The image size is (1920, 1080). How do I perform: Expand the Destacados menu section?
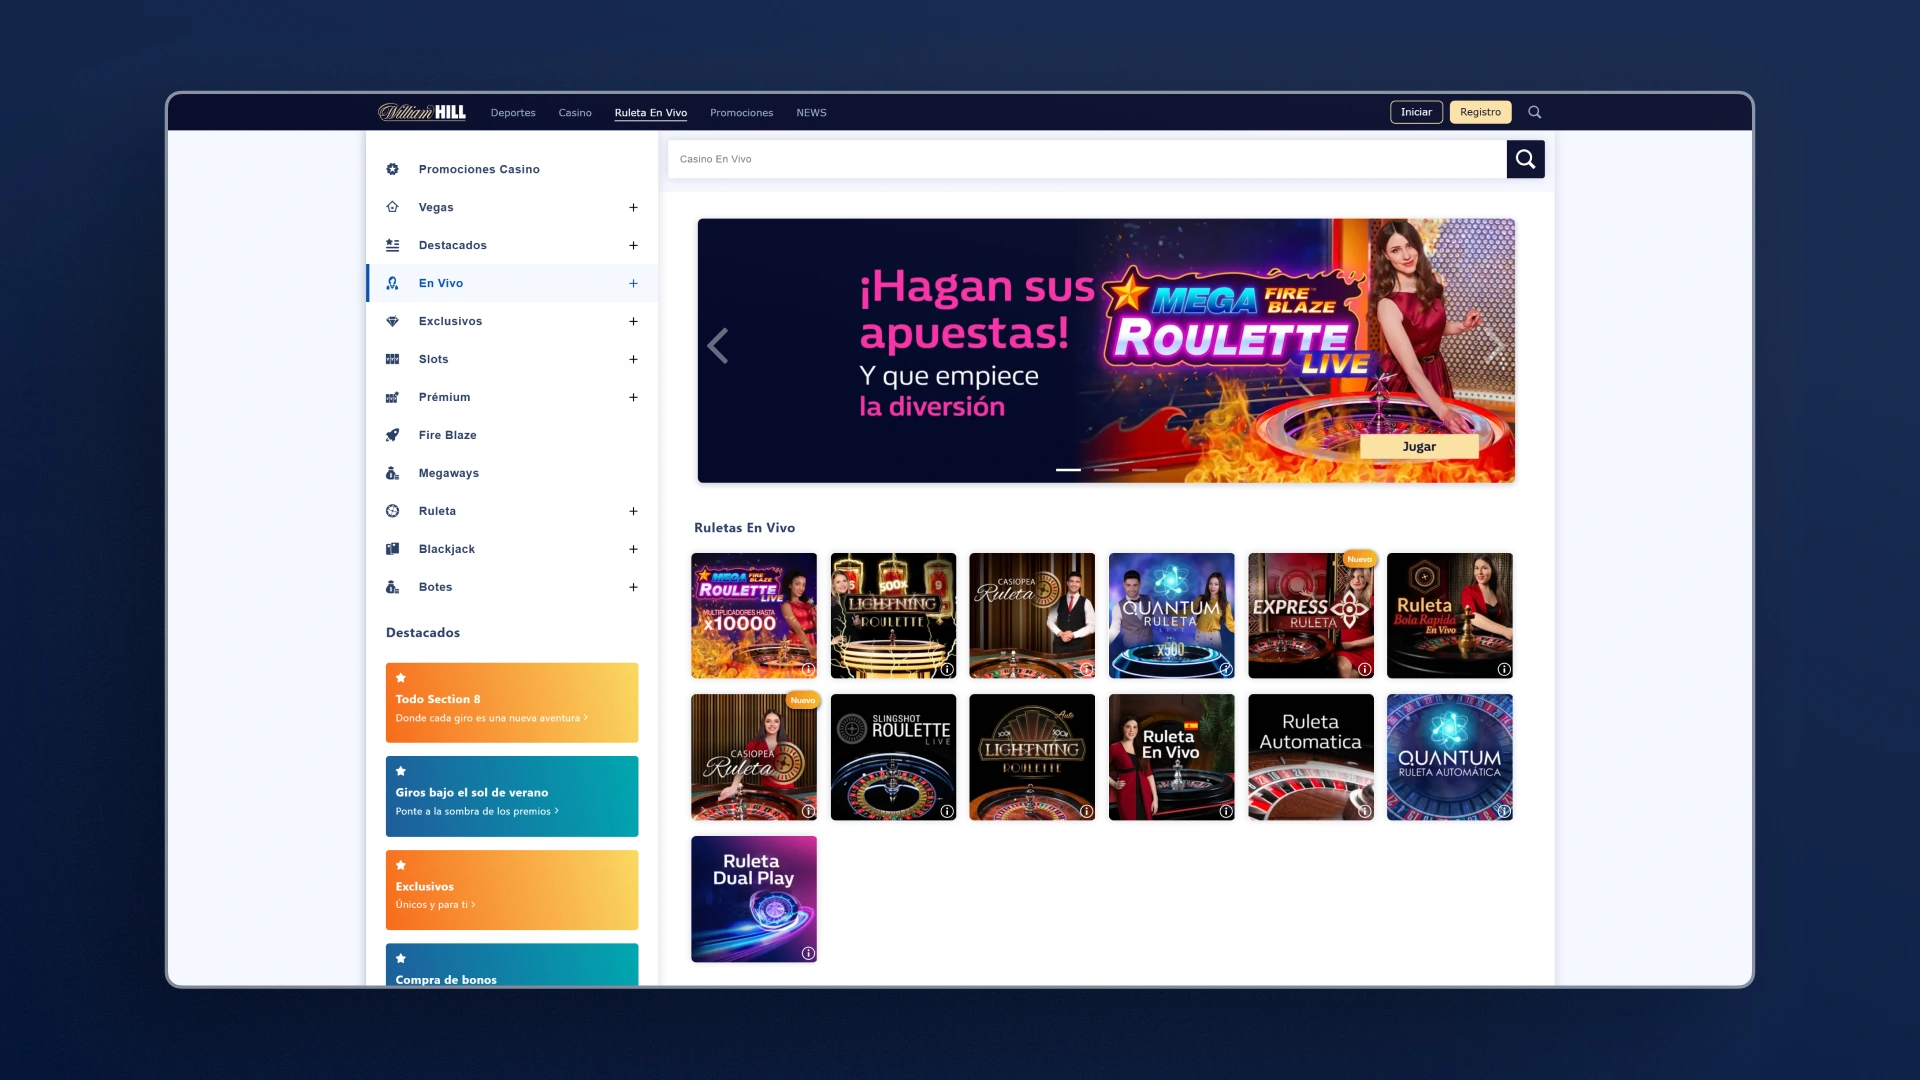633,245
